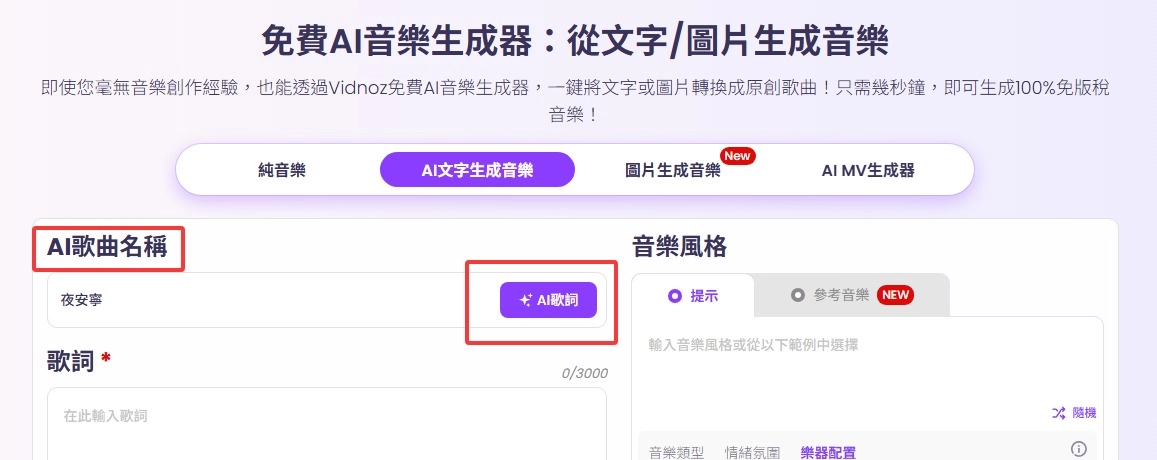Select the 參考音樂 radio option

click(x=798, y=295)
